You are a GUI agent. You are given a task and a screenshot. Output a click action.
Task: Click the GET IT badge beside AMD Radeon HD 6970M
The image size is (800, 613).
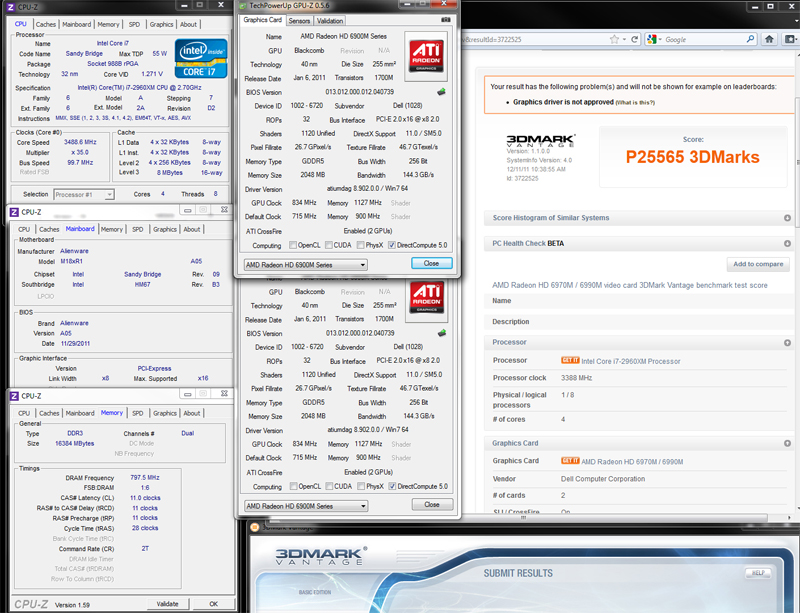[570, 461]
